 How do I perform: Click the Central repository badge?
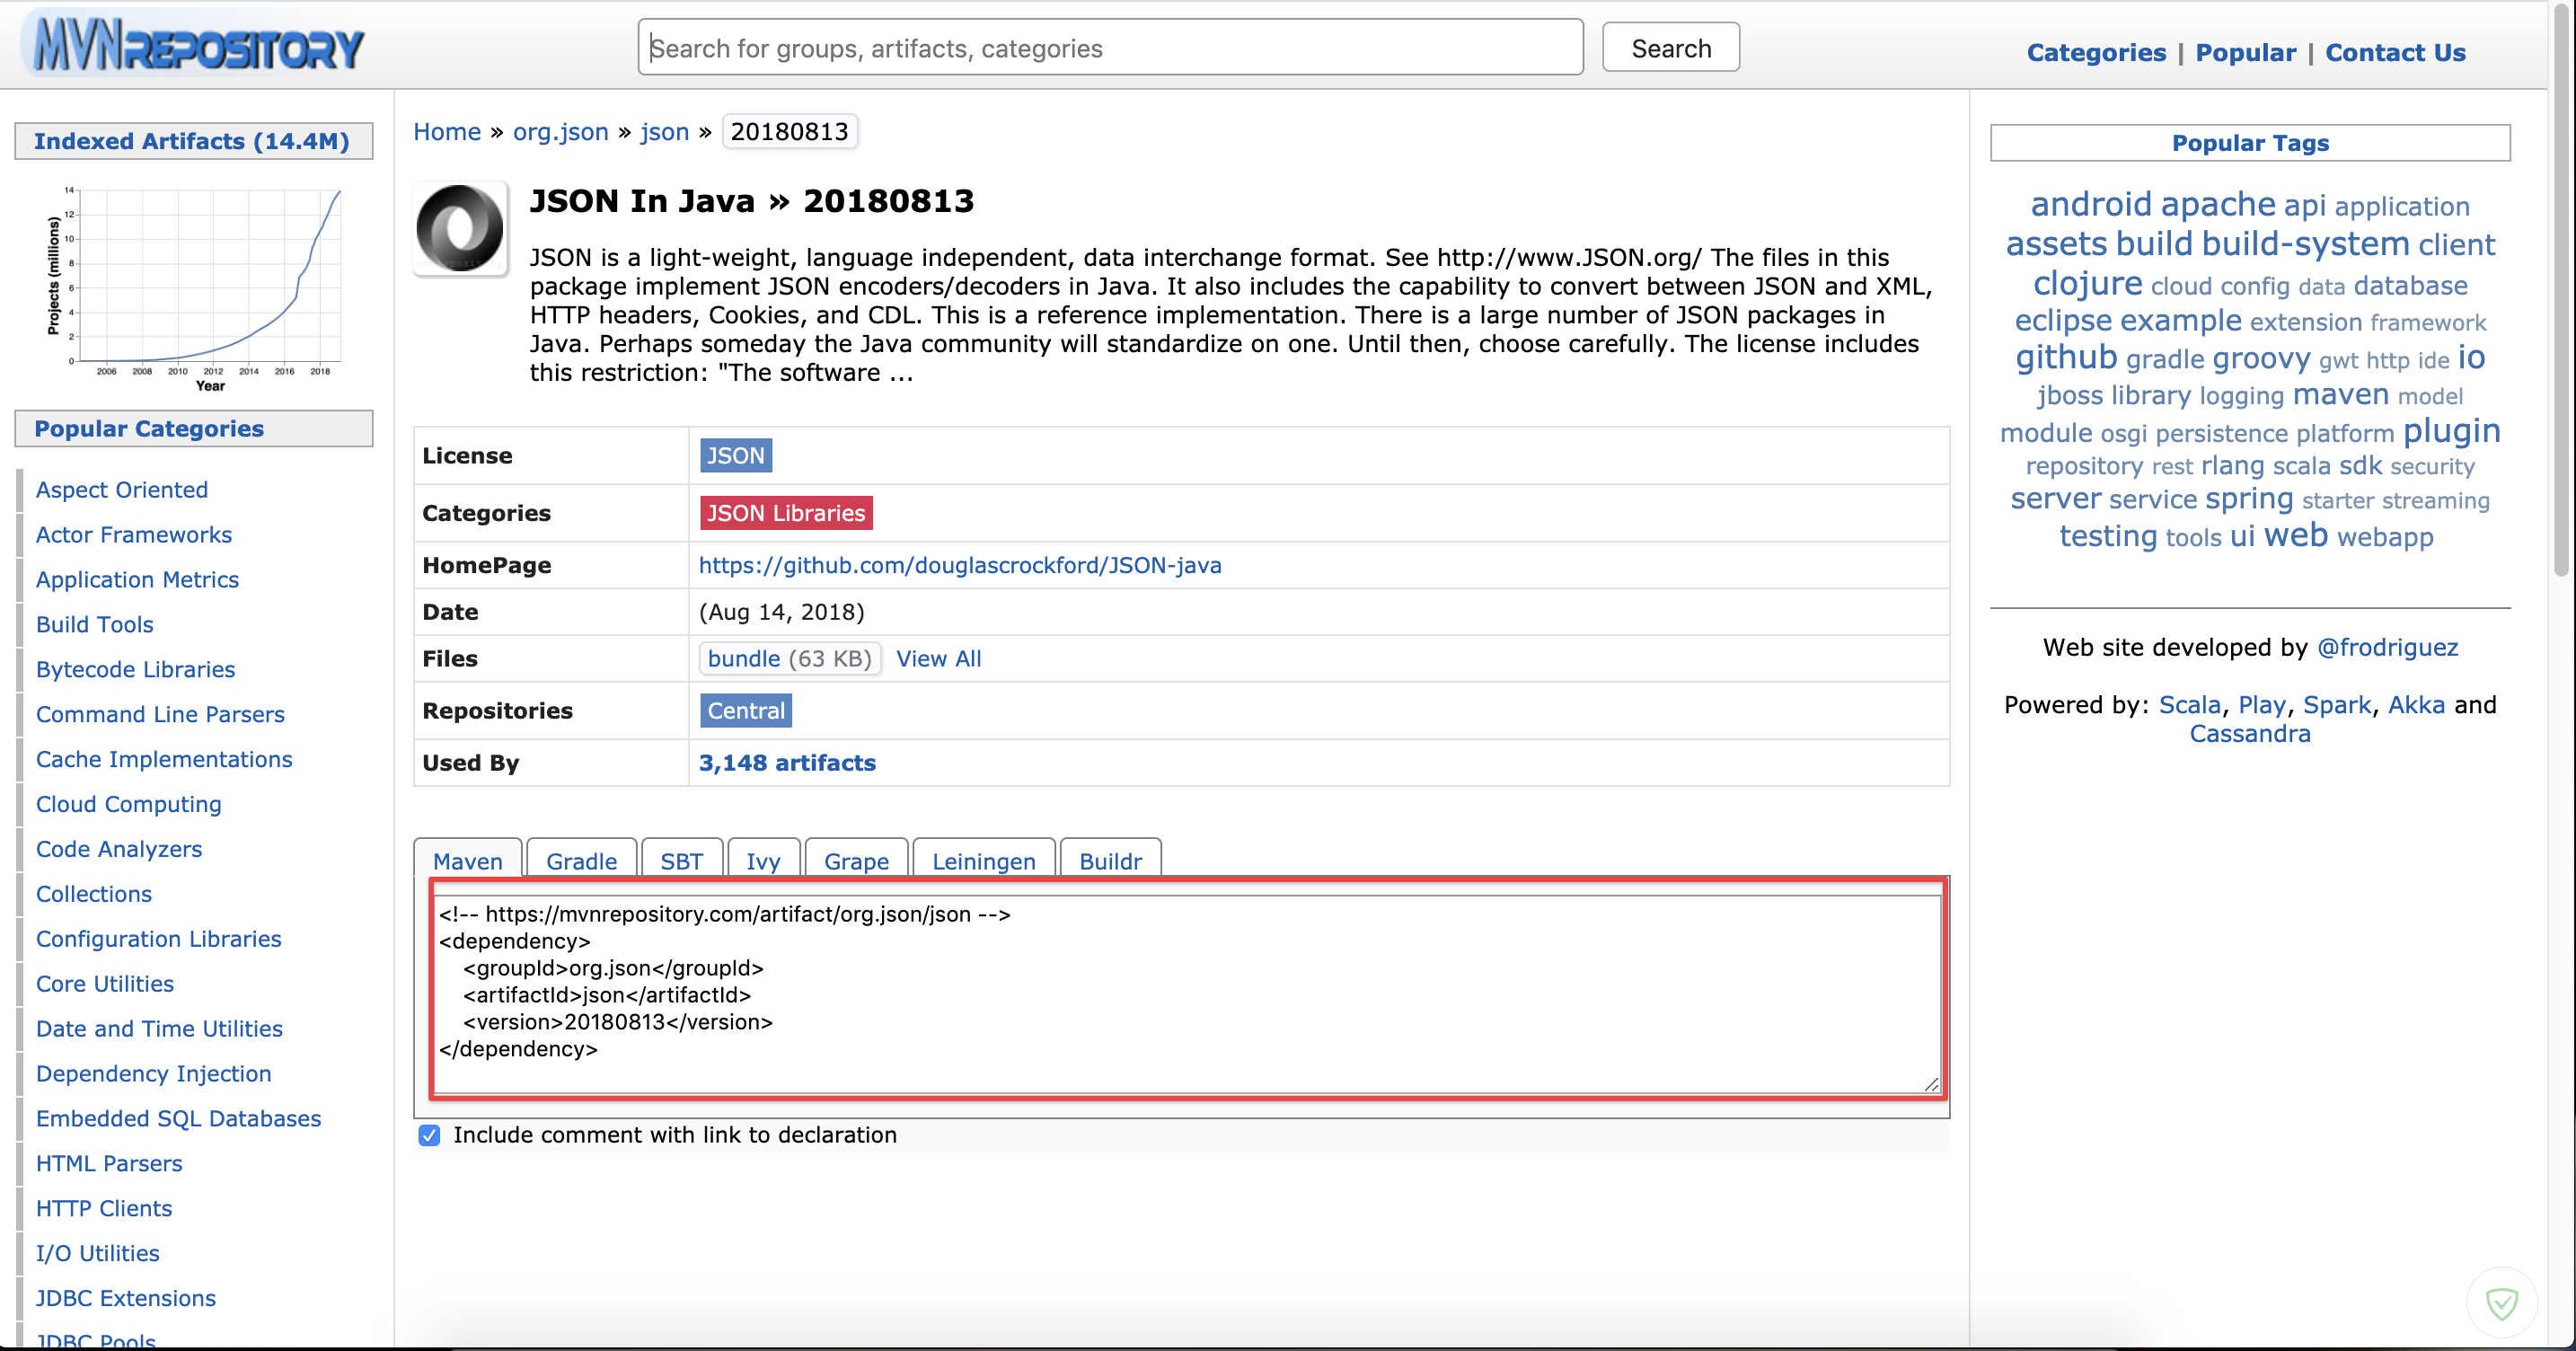click(x=745, y=711)
